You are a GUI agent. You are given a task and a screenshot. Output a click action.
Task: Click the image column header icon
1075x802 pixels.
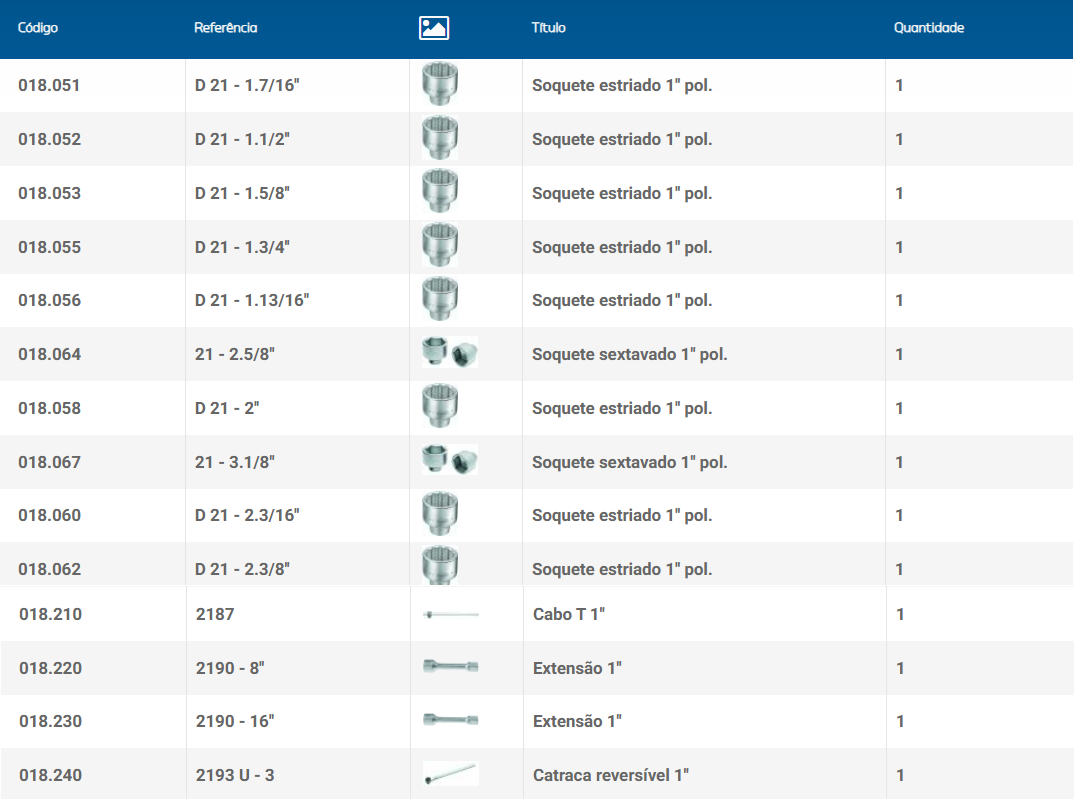434,28
